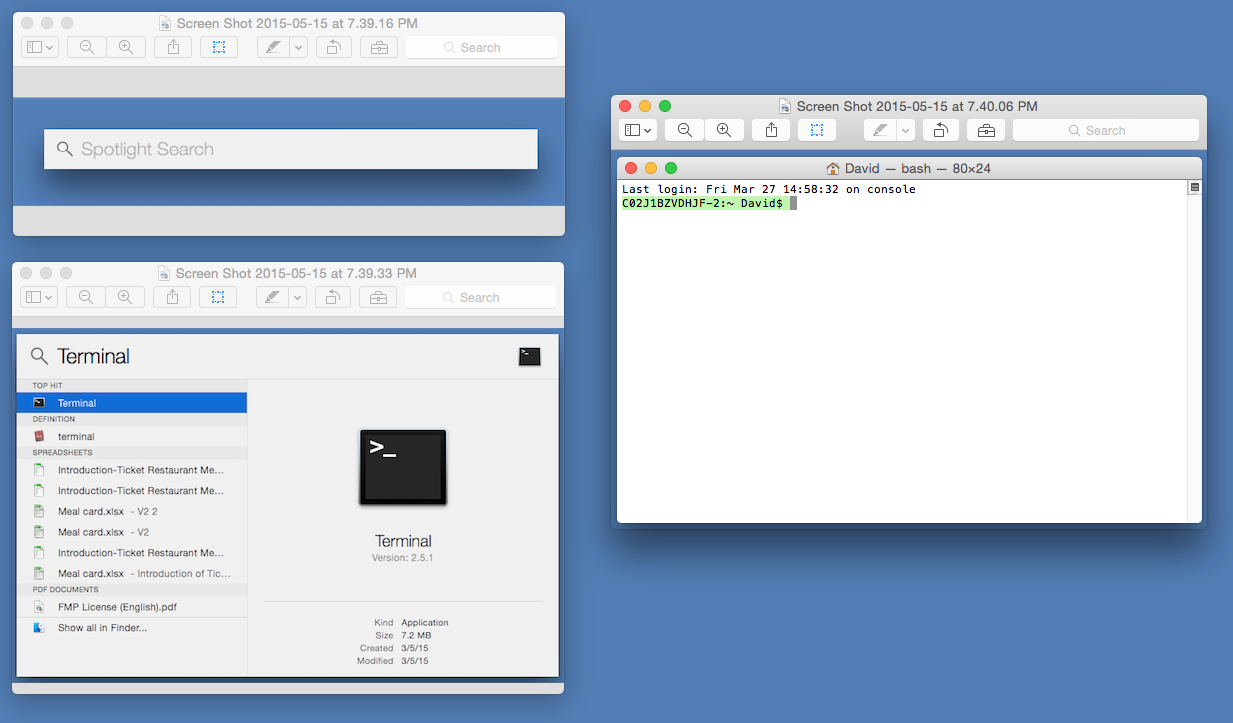Viewport: 1233px width, 723px height.
Task: Click "Show all in Finder..."
Action: click(x=102, y=628)
